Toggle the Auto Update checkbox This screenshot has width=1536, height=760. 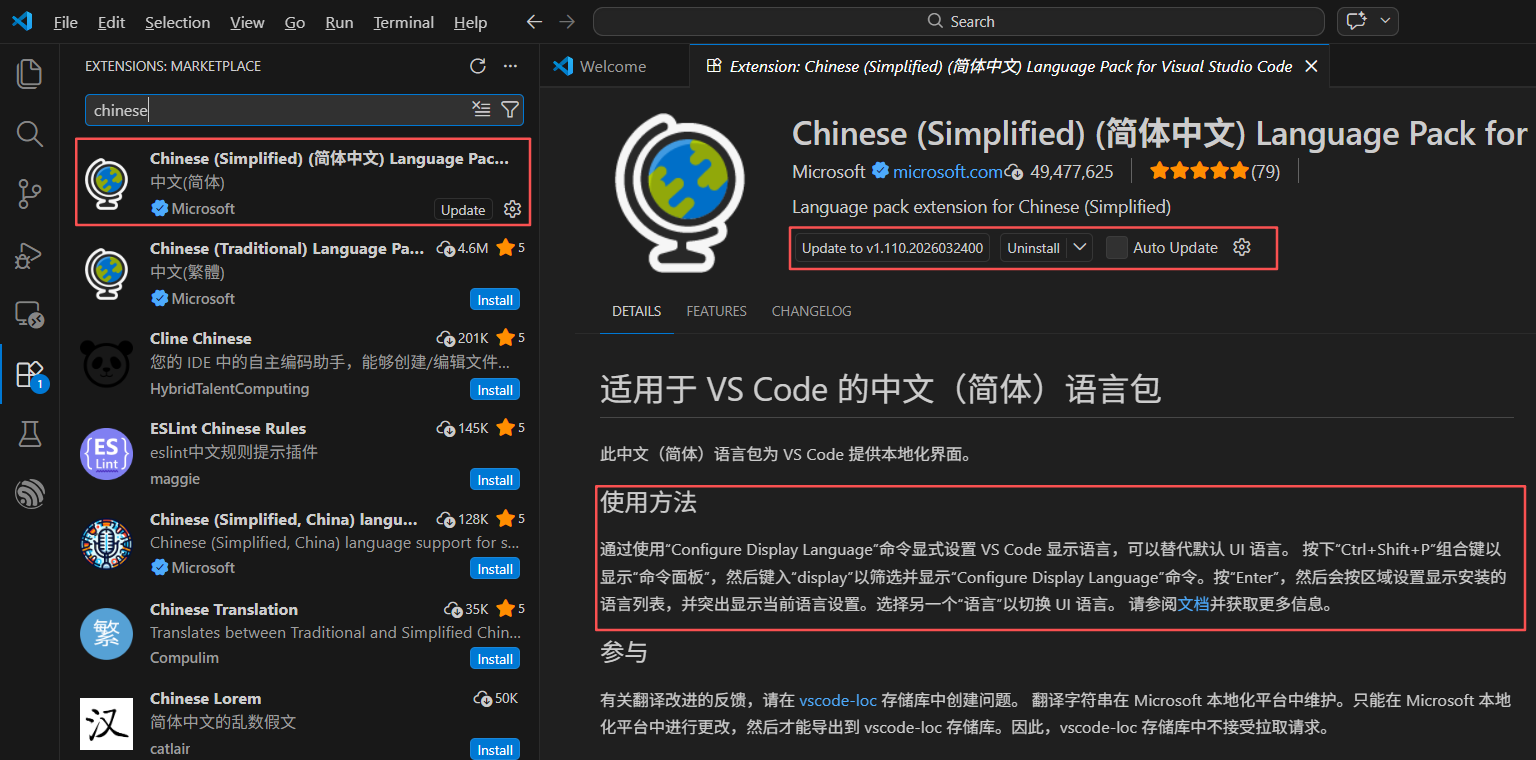pos(1117,247)
